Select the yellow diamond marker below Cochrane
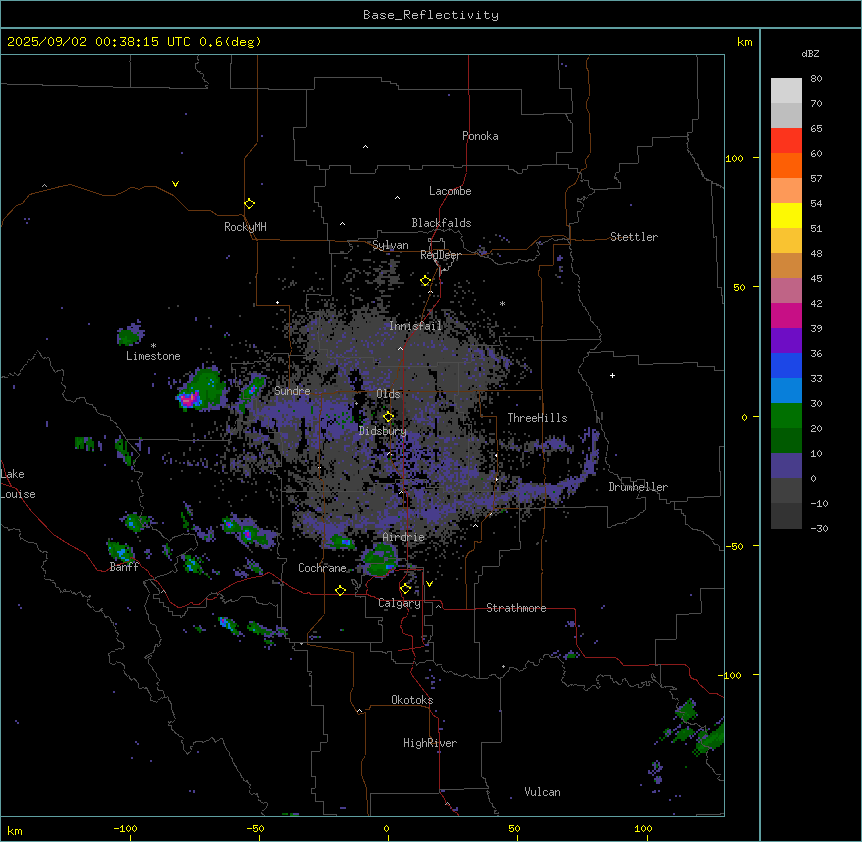Viewport: 862px width, 842px height. 340,590
